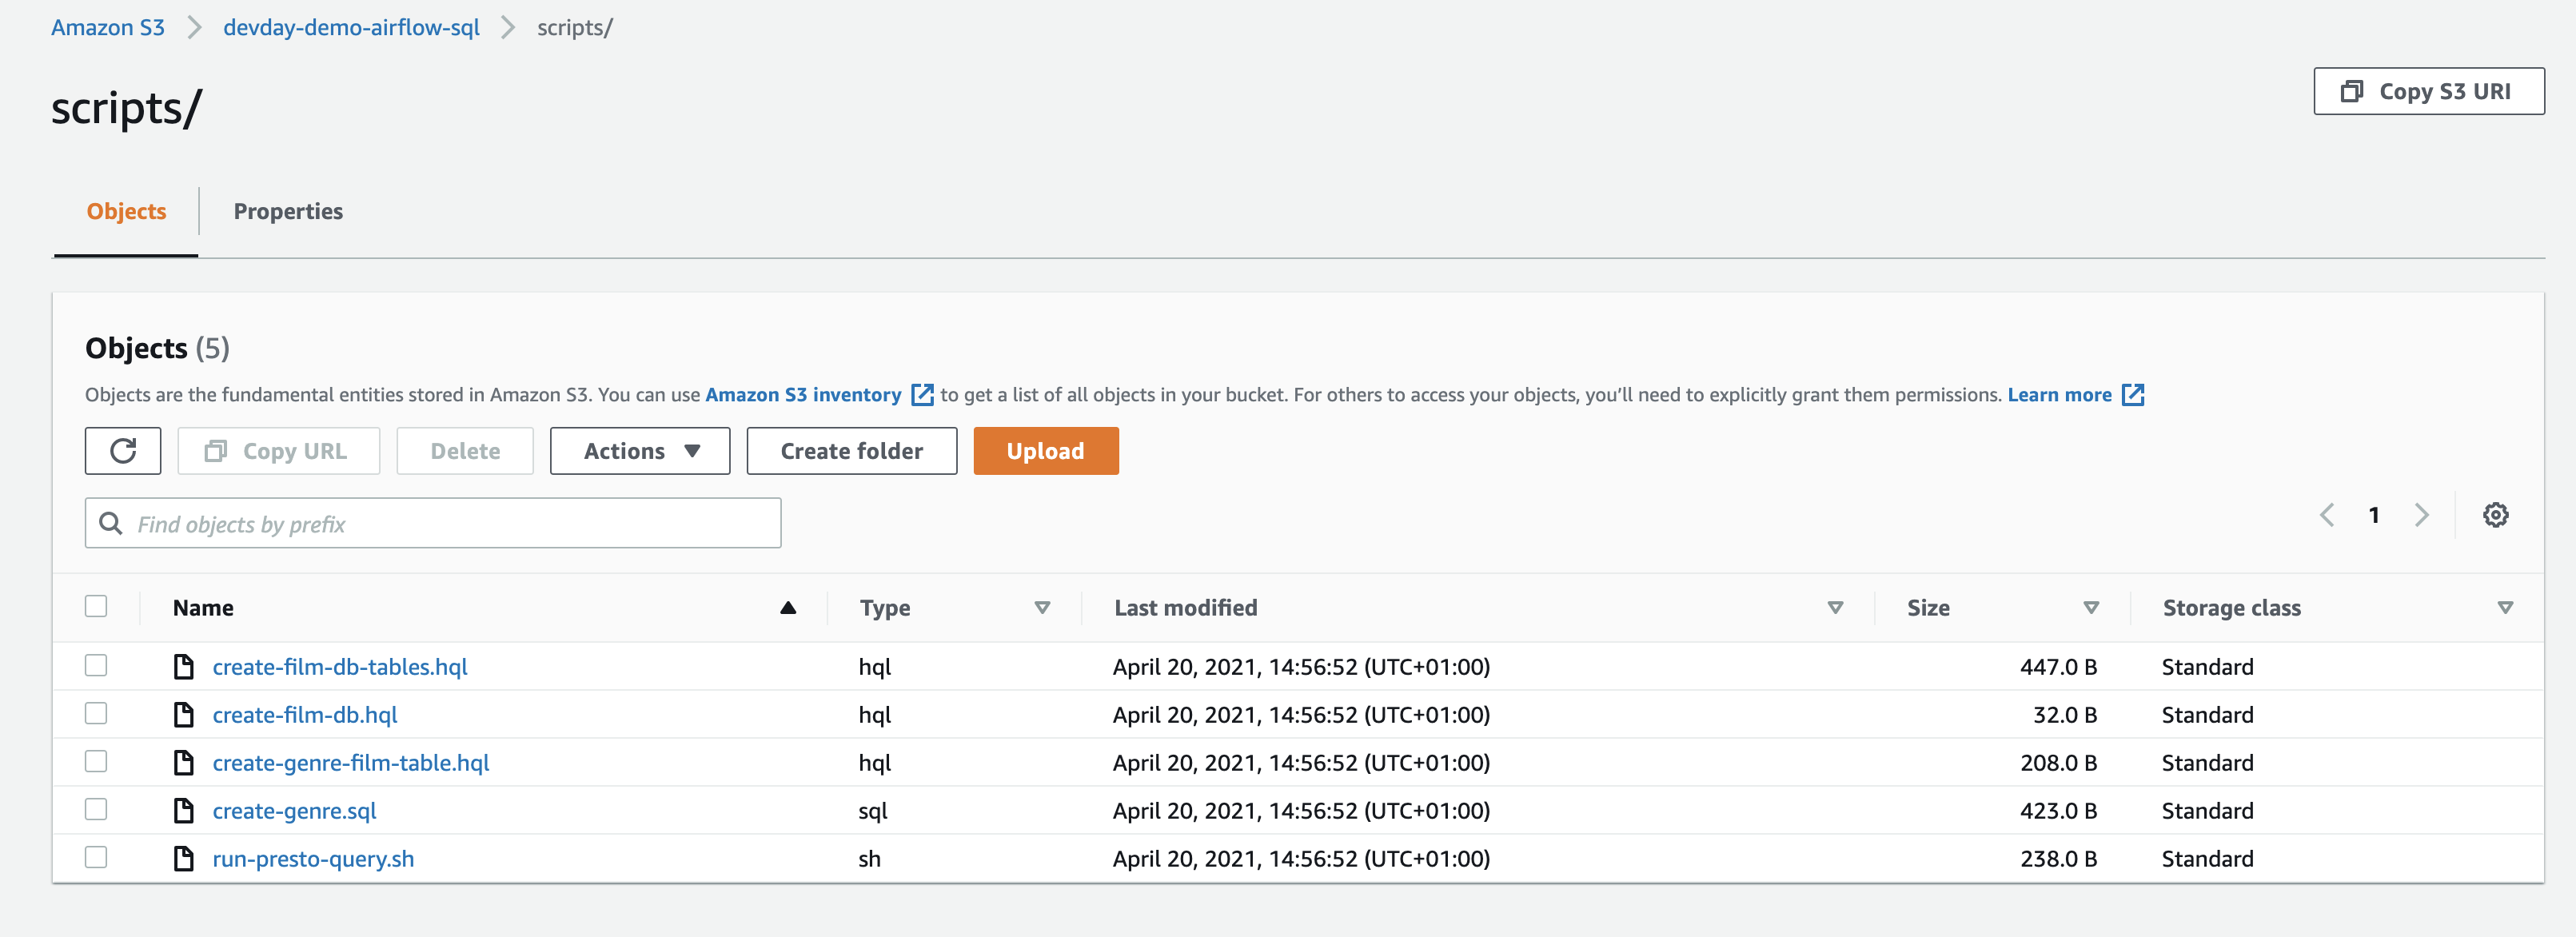Viewport: 2576px width, 937px height.
Task: Check the create-film-db-tables.hql row checkbox
Action: (x=96, y=665)
